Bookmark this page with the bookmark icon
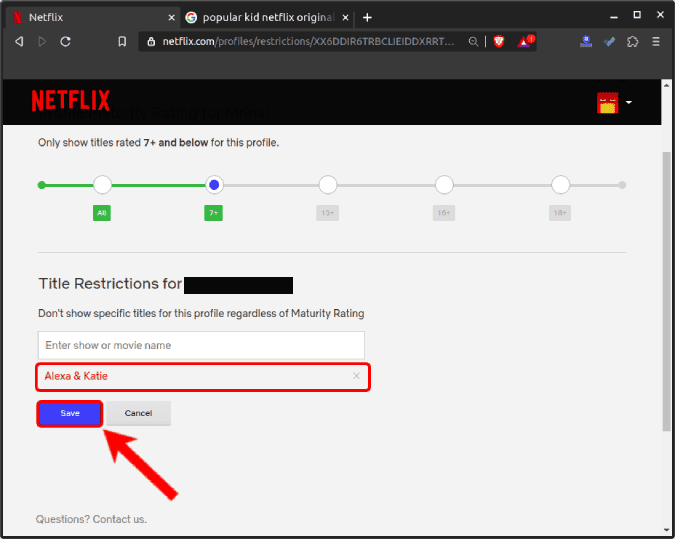The image size is (675, 539). coord(122,42)
